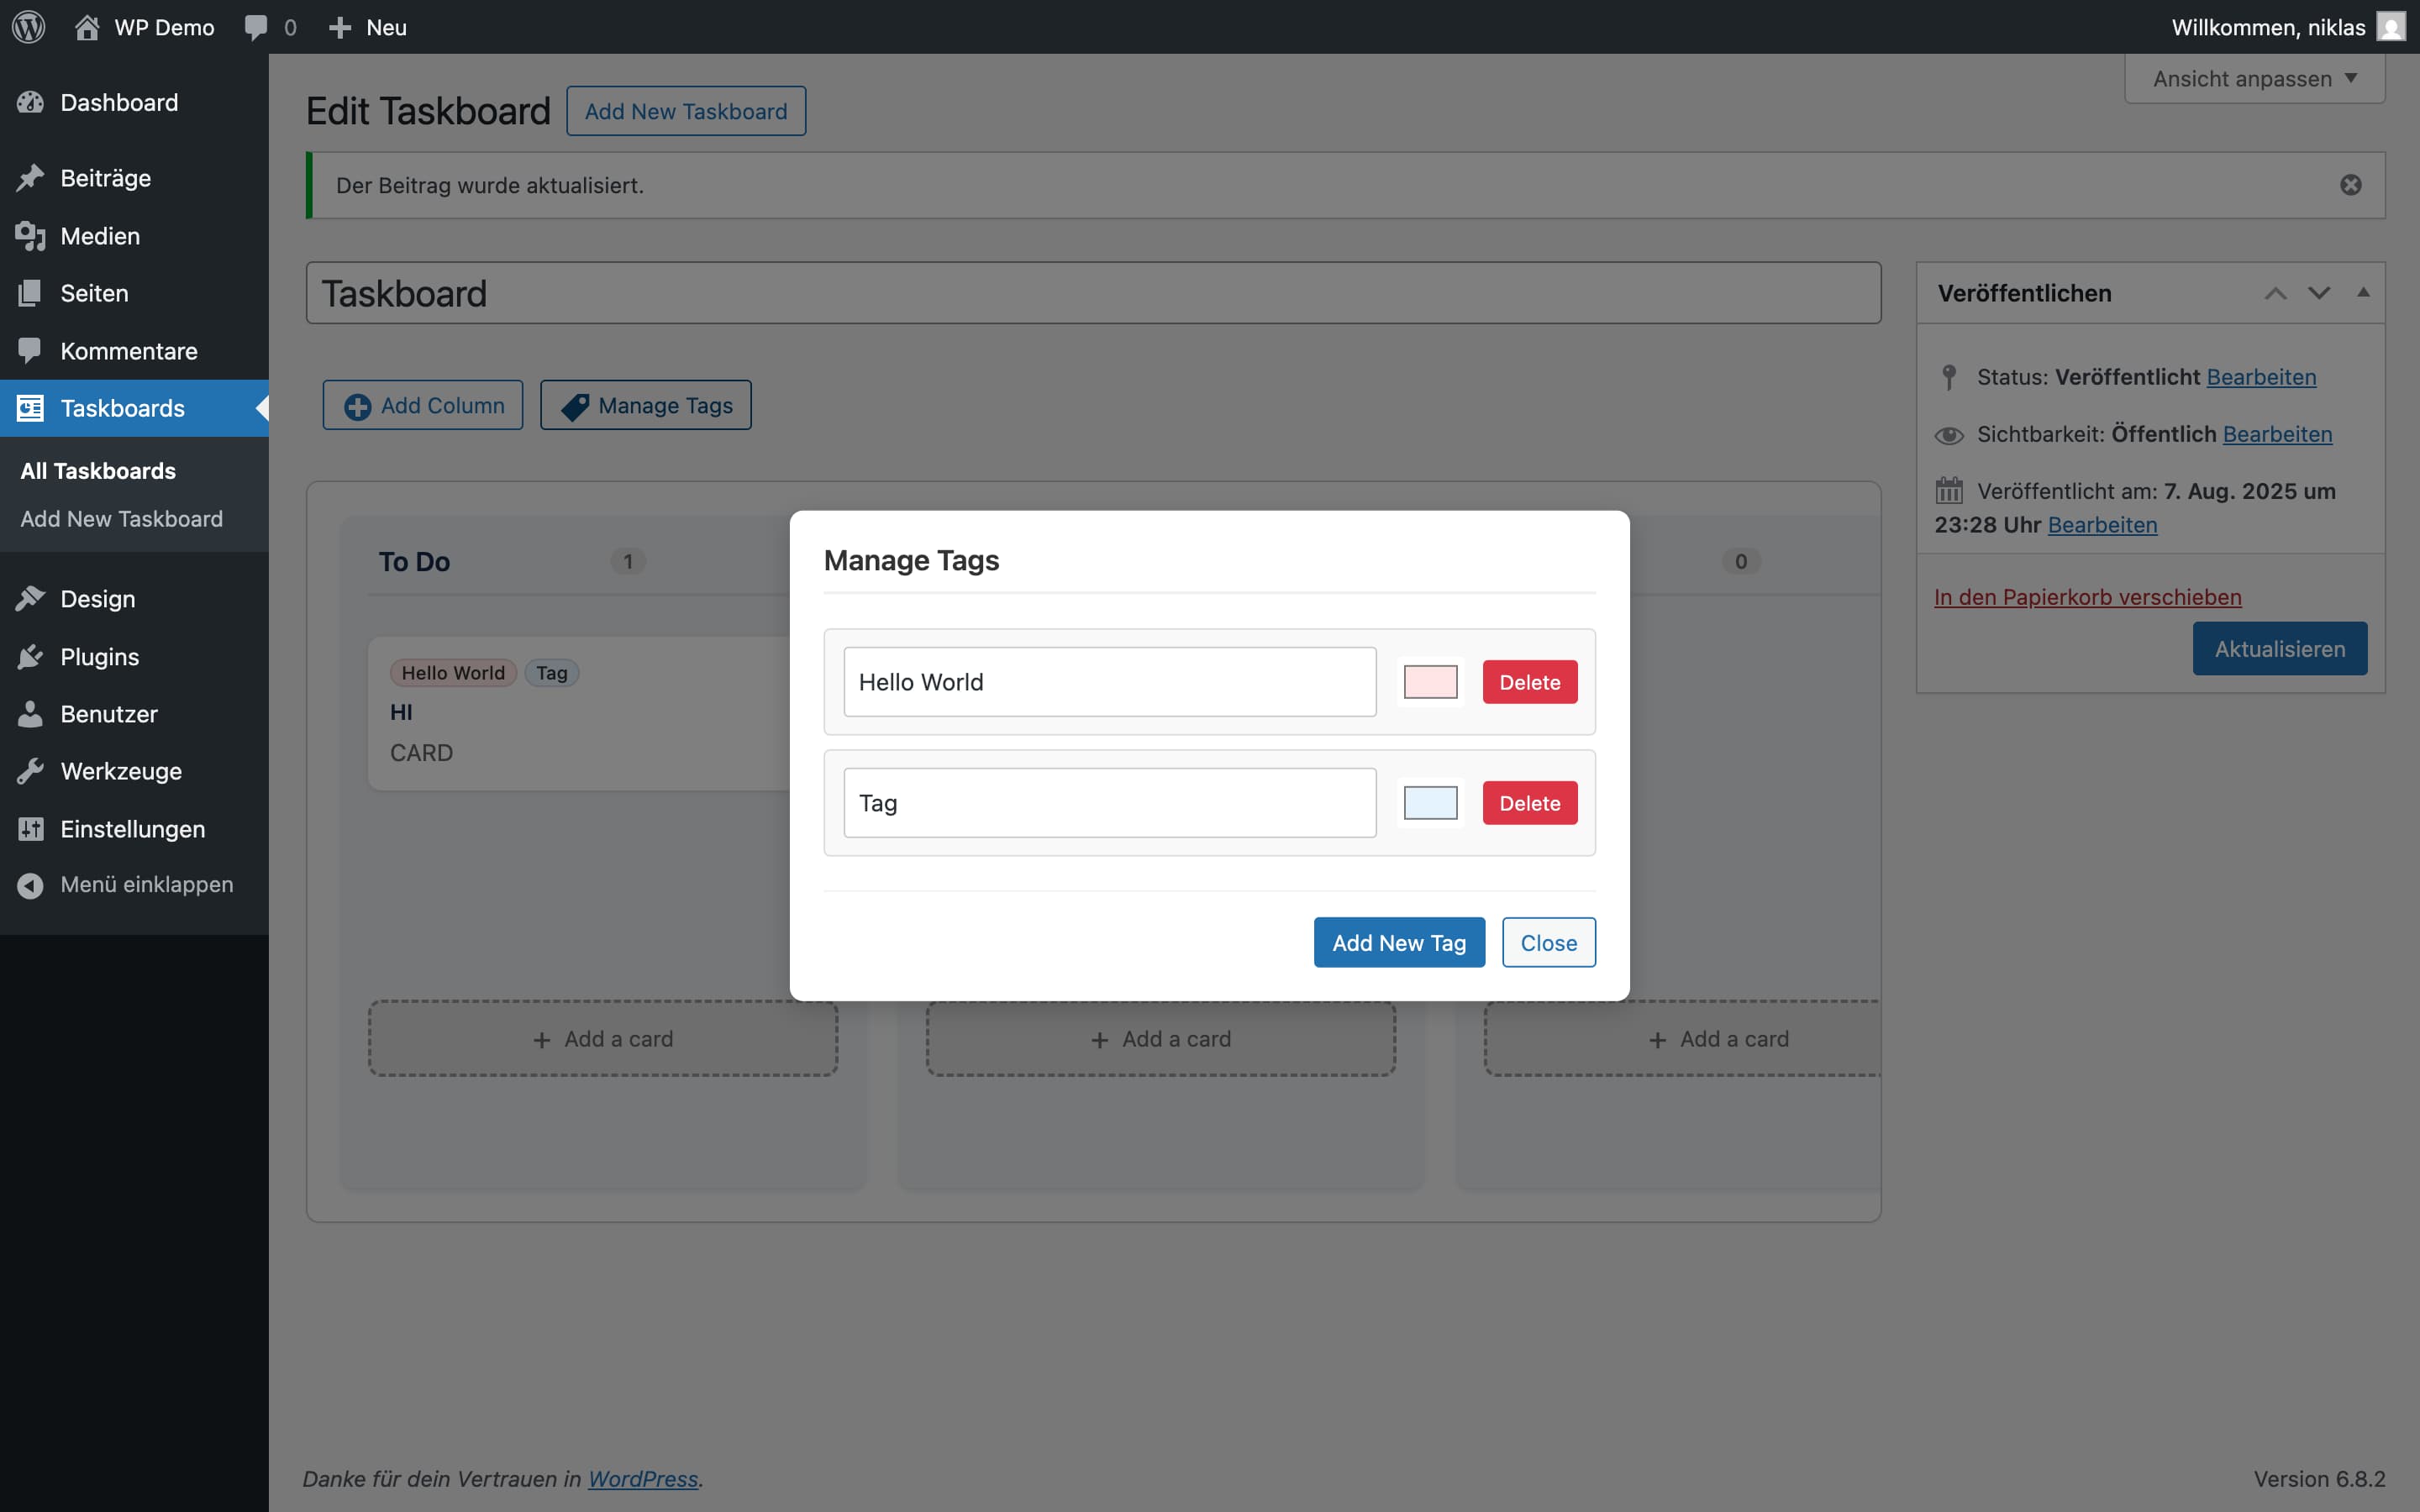Click the WordPress logo icon
Viewport: 2420px width, 1512px height.
29,27
